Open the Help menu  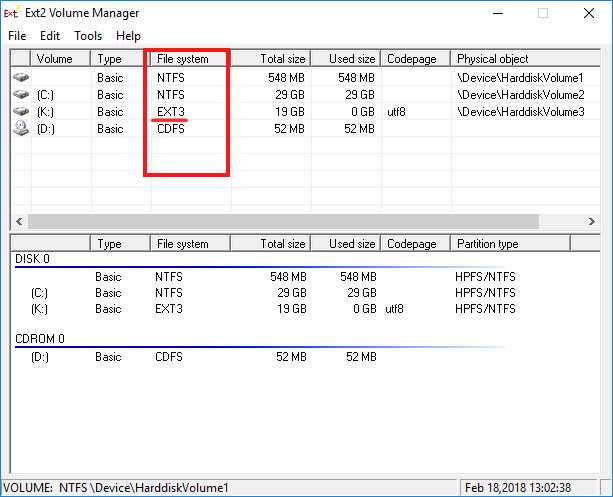coord(128,36)
